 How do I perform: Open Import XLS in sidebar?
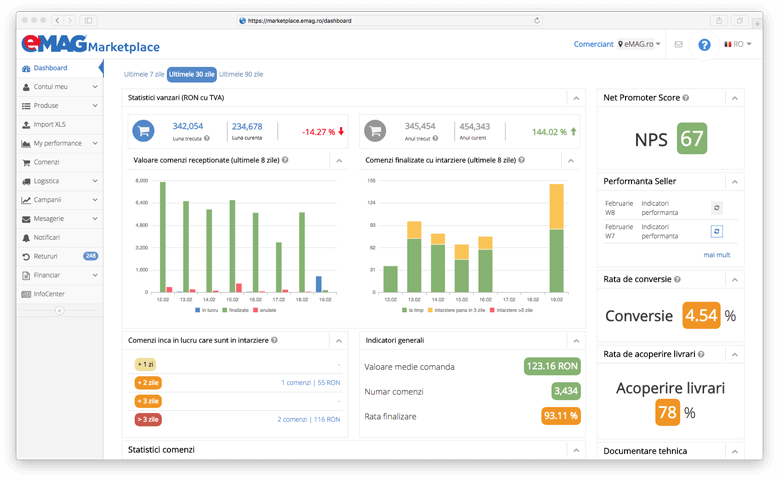[59, 124]
